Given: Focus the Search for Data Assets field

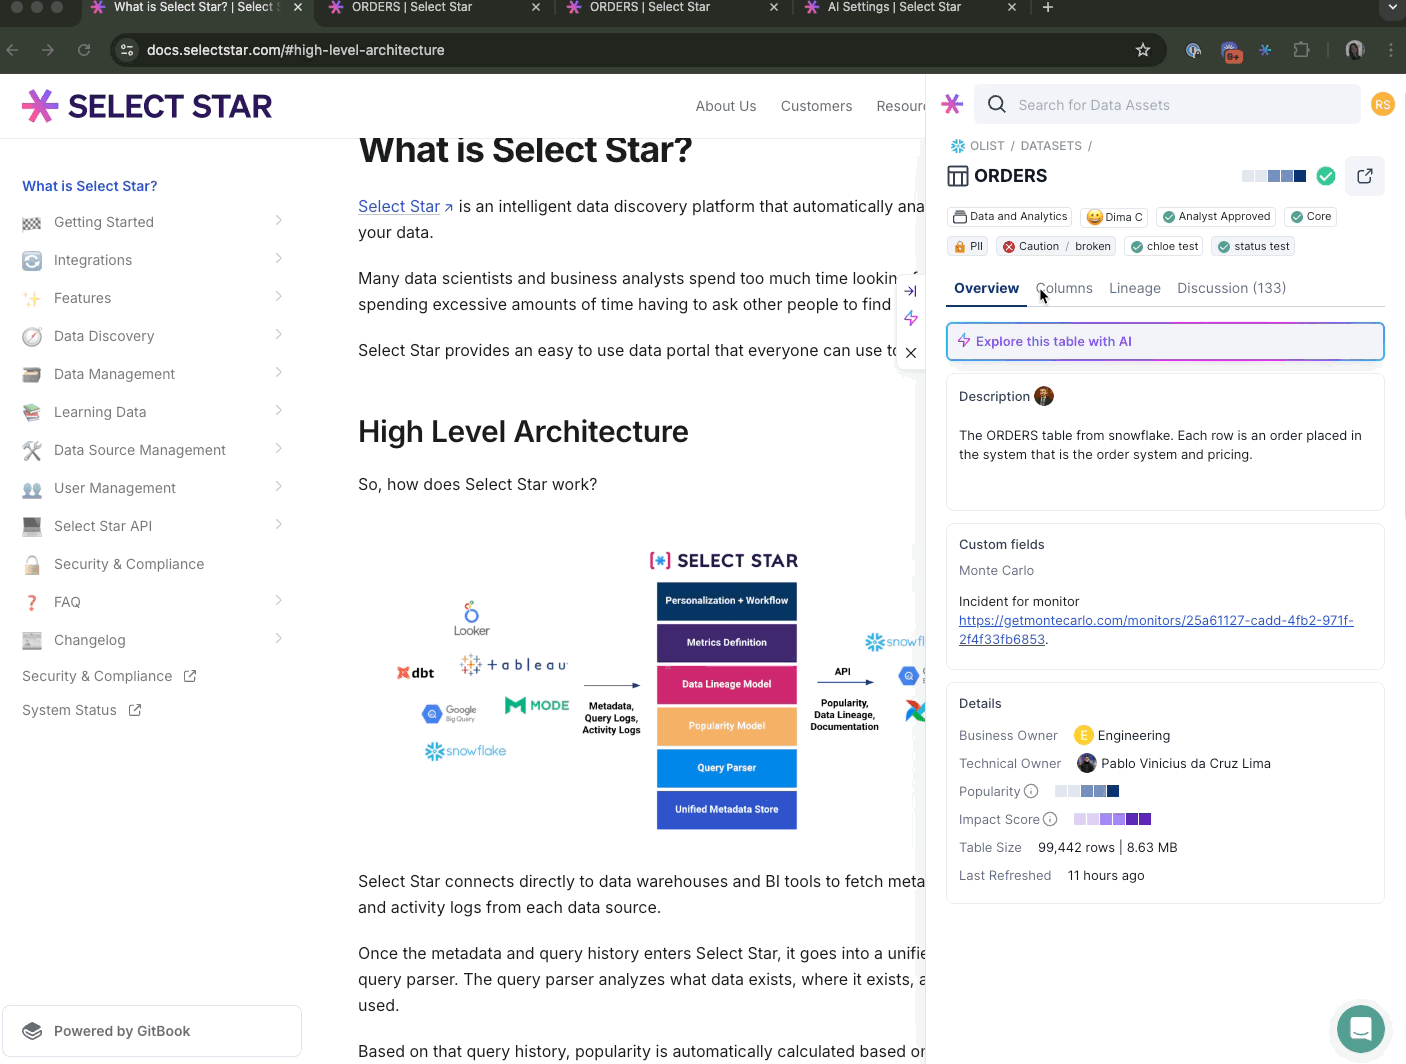Looking at the screenshot, I should [1180, 105].
